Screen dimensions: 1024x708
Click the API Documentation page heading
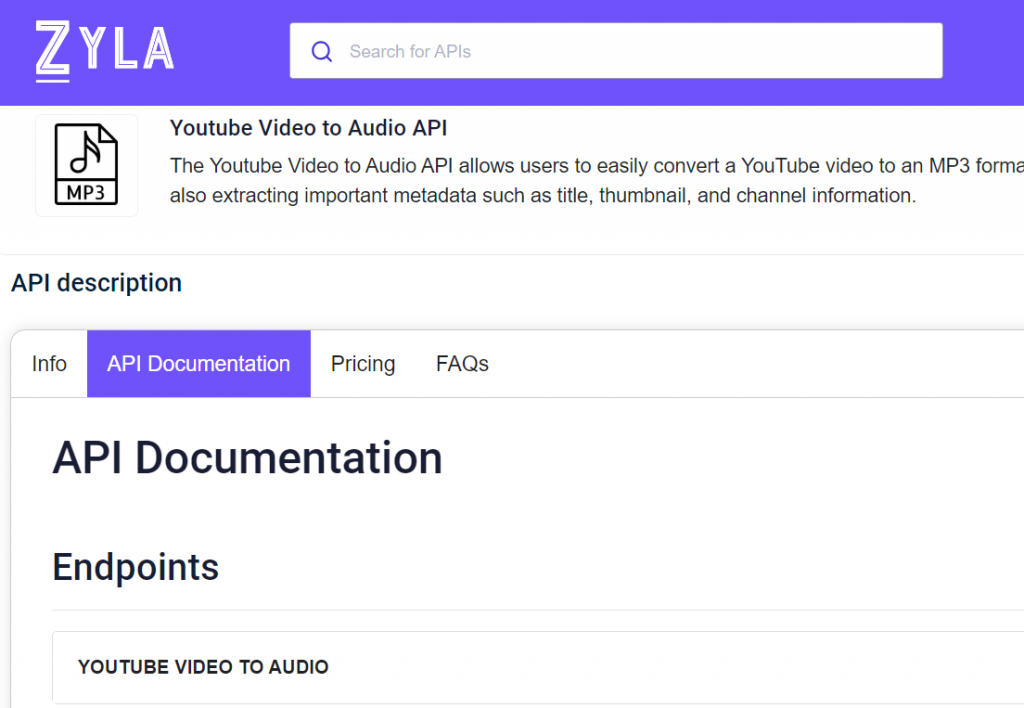click(248, 457)
